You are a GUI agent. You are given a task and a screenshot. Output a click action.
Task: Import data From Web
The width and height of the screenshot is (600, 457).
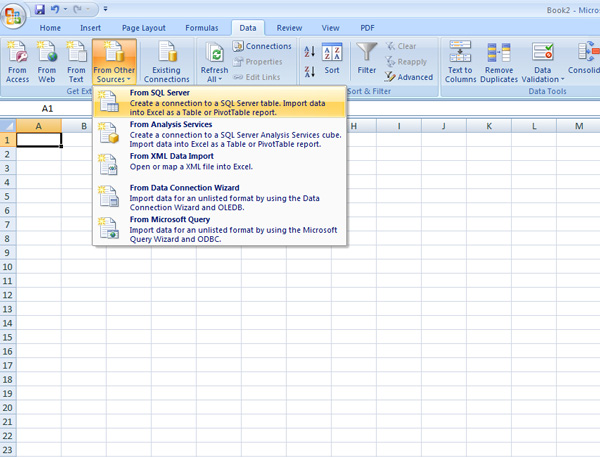click(47, 62)
